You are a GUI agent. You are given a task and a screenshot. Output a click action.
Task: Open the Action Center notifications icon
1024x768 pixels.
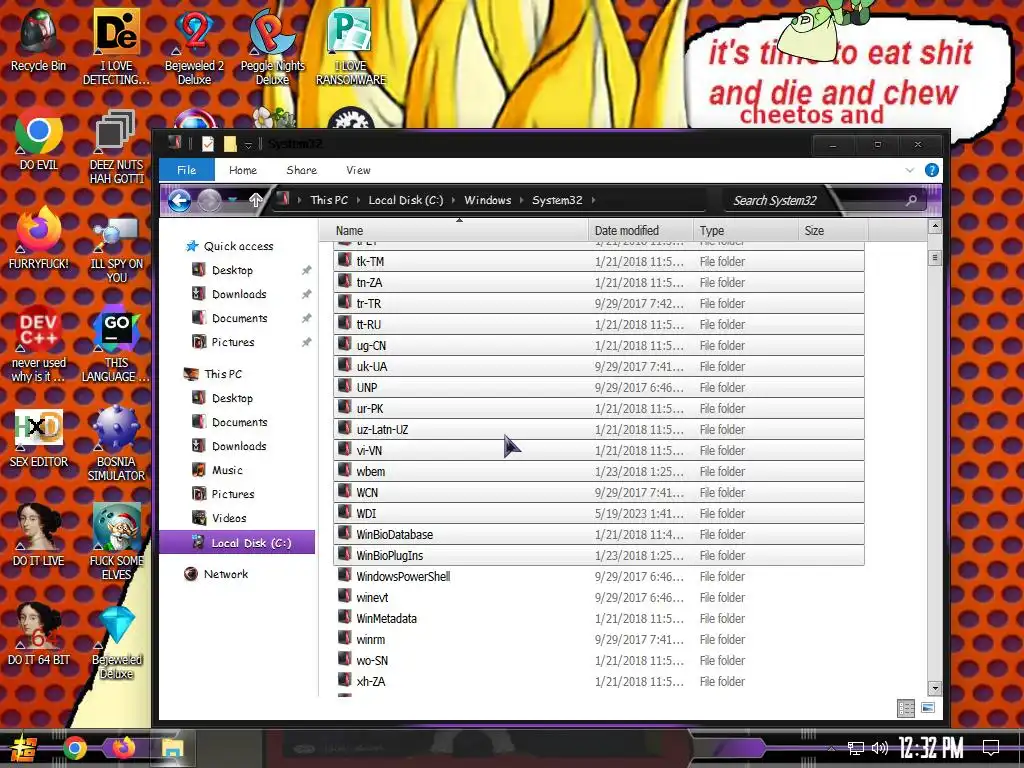click(x=991, y=748)
